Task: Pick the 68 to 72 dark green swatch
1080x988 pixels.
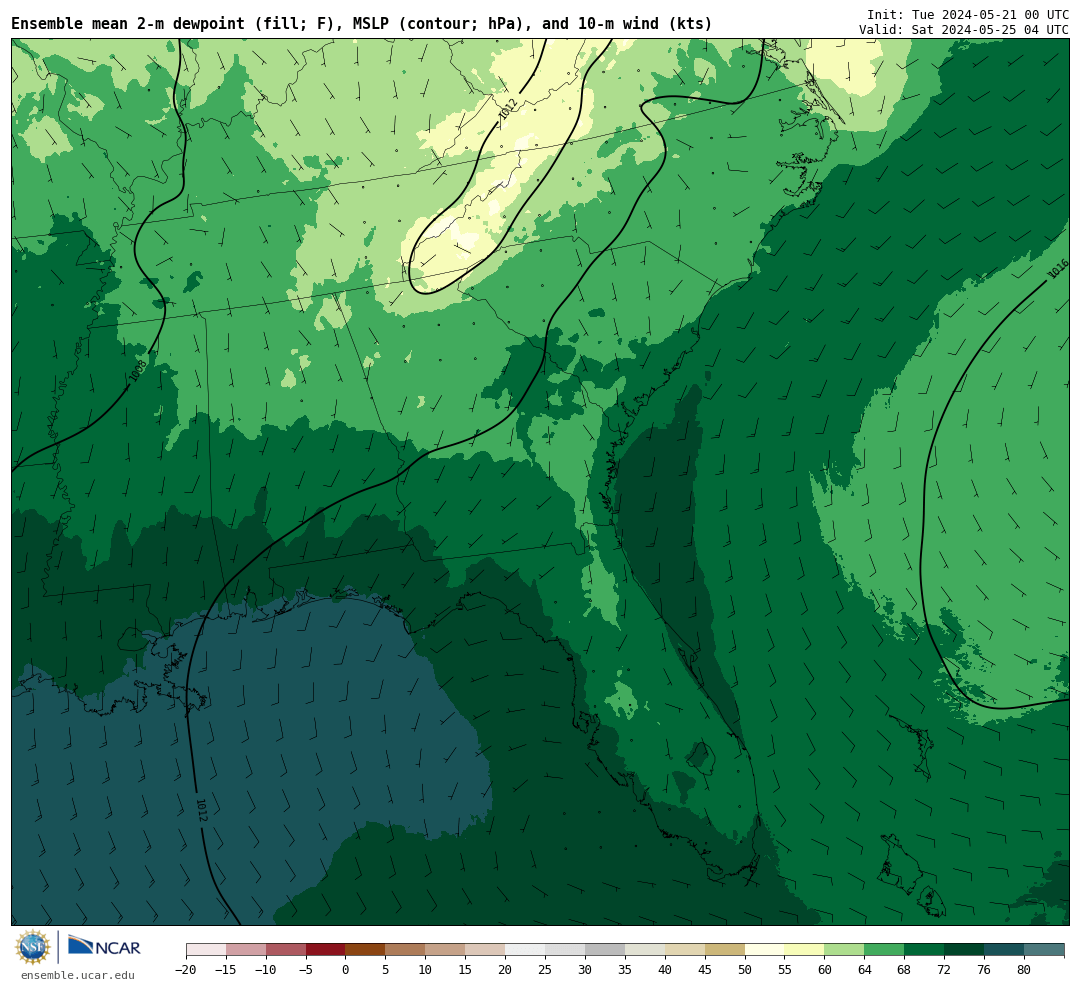Action: coord(925,950)
